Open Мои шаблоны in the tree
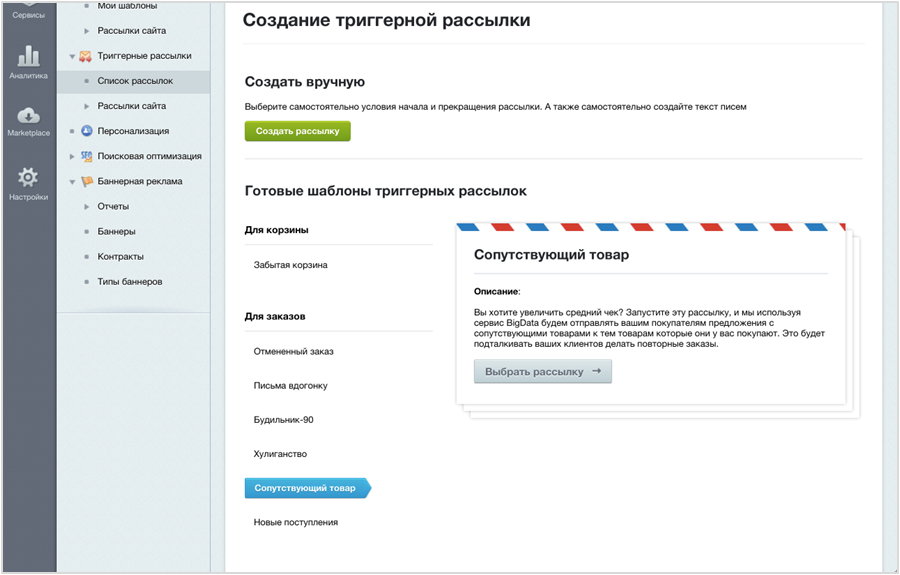Screen dimensions: 900x575 click(x=127, y=6)
